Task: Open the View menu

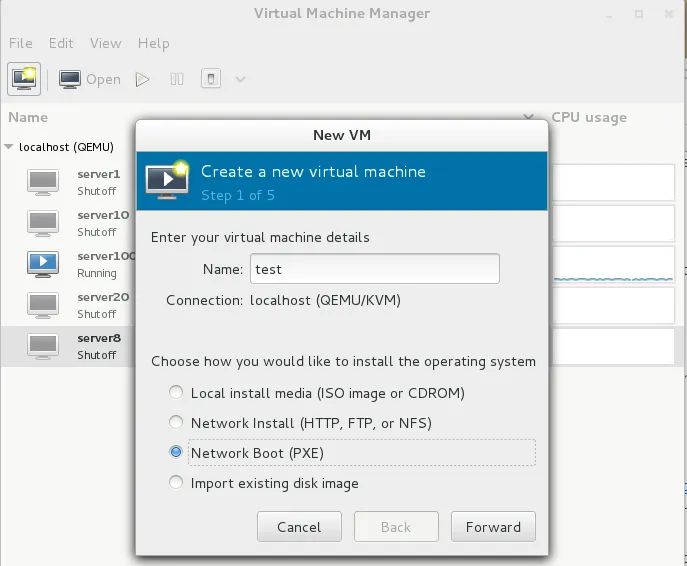Action: pyautogui.click(x=106, y=43)
